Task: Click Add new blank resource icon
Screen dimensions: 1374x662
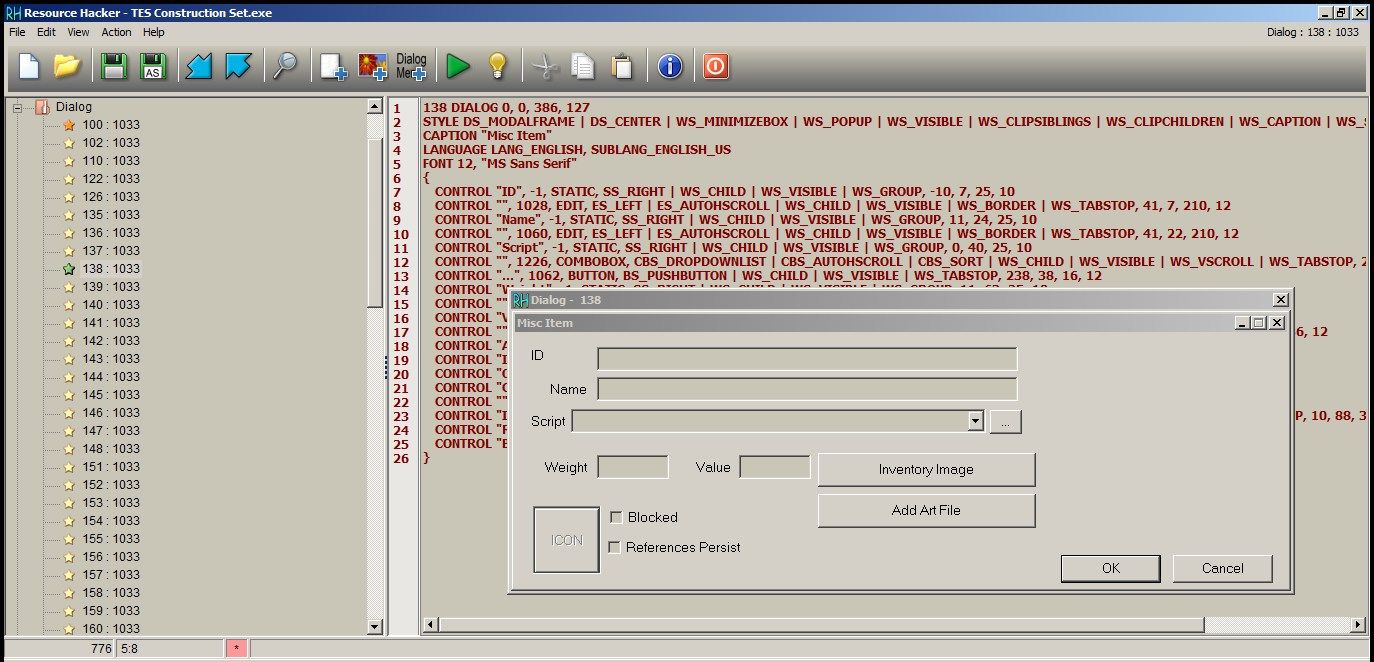Action: tap(333, 67)
